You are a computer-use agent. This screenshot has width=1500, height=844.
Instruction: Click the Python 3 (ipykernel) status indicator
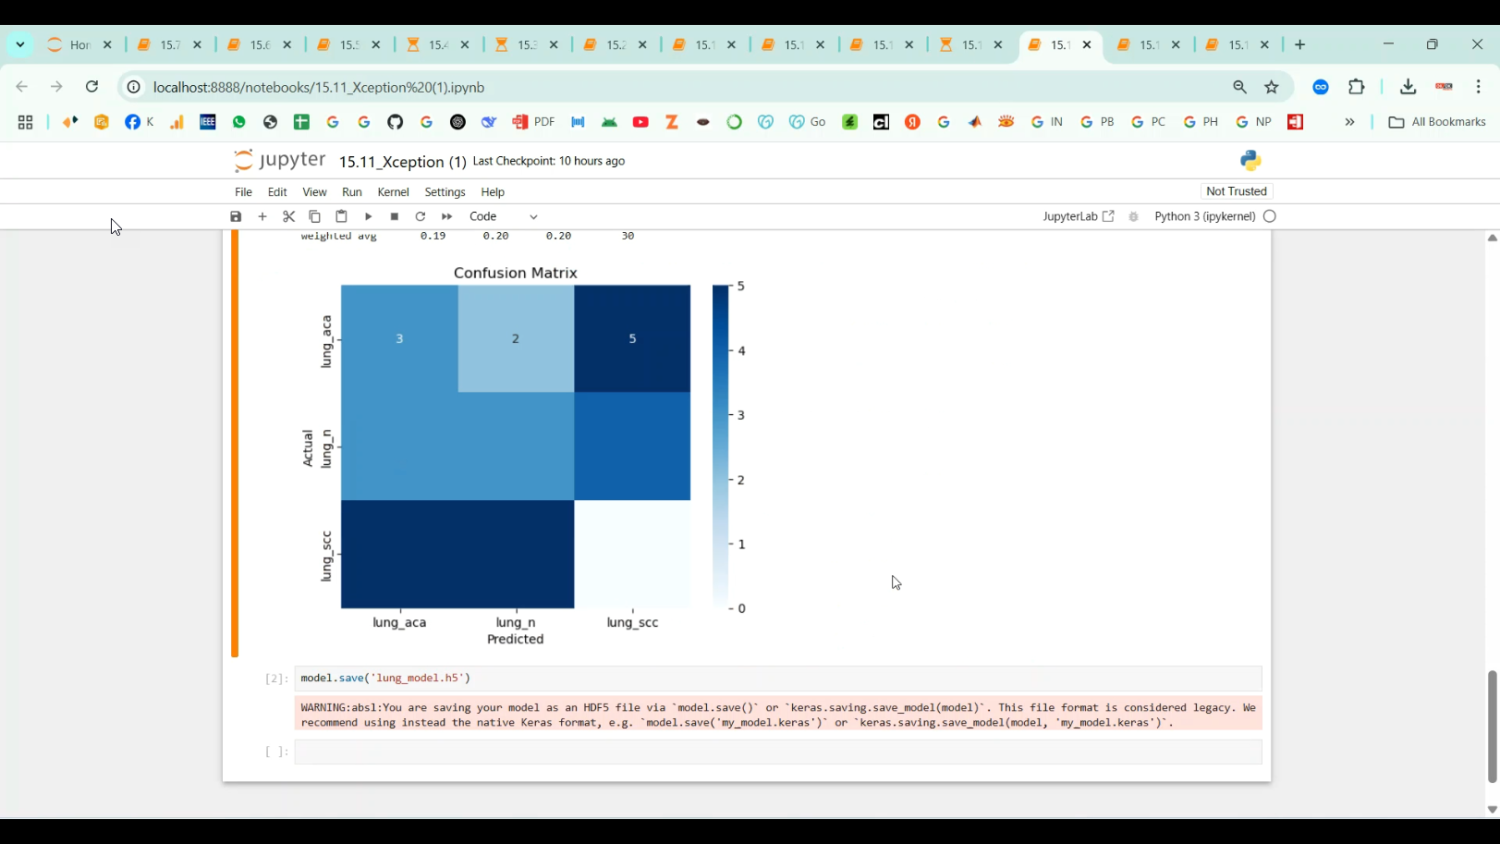coord(1205,216)
